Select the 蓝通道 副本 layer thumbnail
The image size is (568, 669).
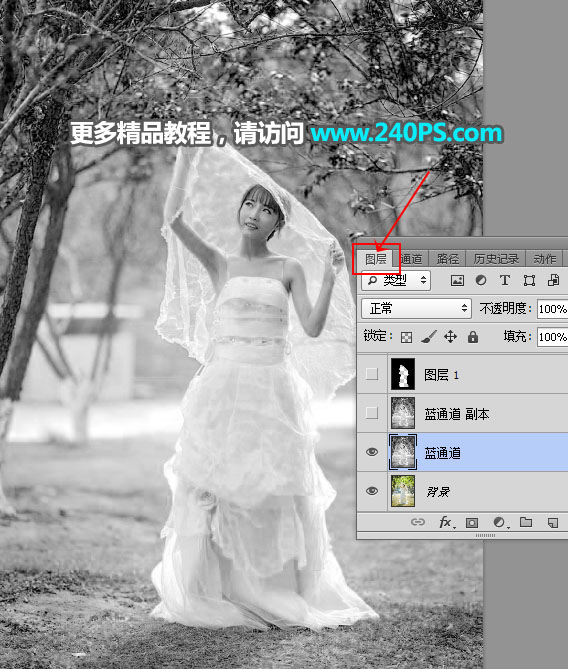(402, 413)
